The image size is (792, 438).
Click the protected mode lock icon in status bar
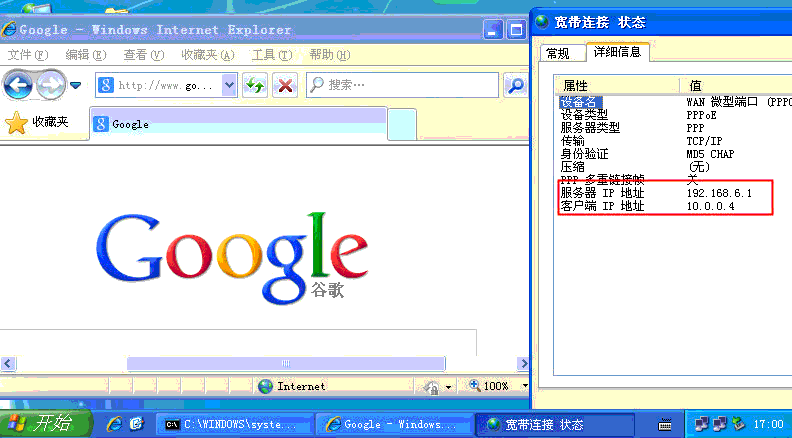click(431, 387)
